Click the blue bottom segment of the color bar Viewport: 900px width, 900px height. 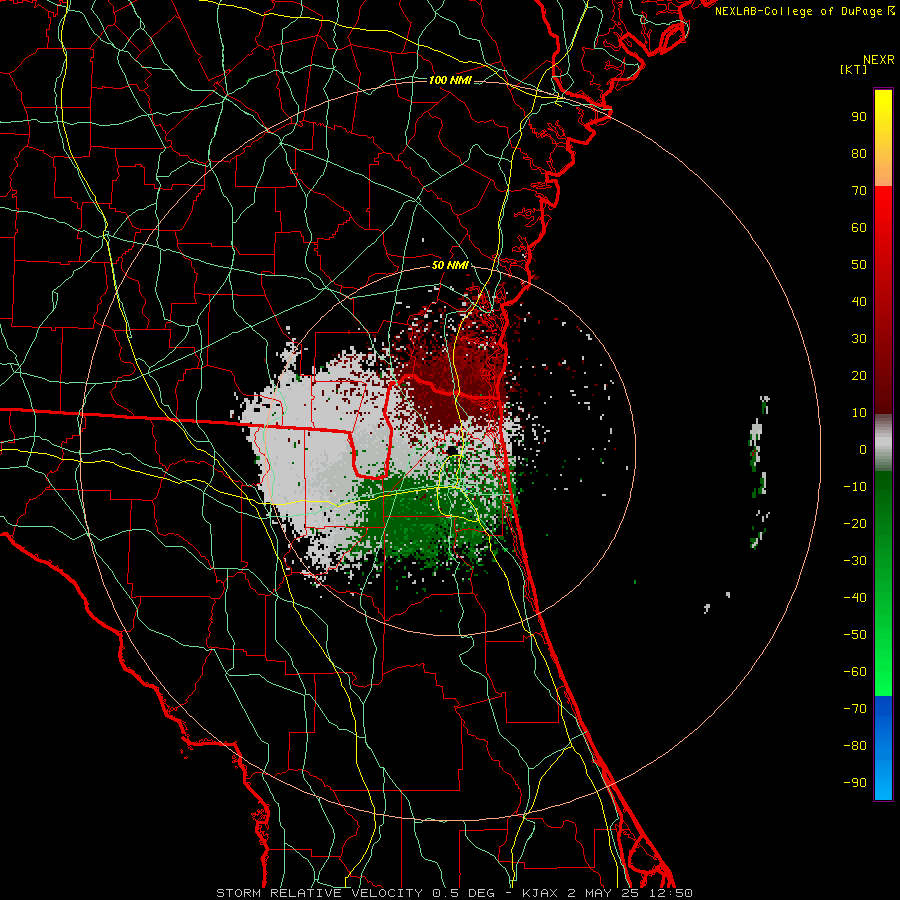(883, 748)
